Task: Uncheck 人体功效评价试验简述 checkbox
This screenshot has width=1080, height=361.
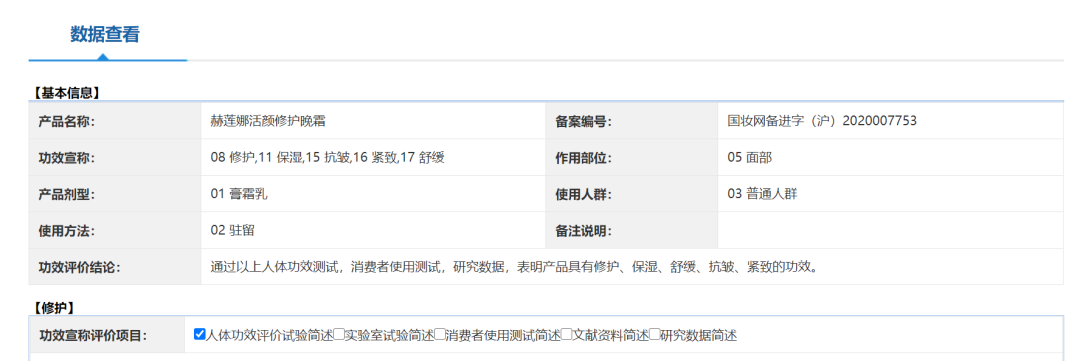Action: (200, 335)
